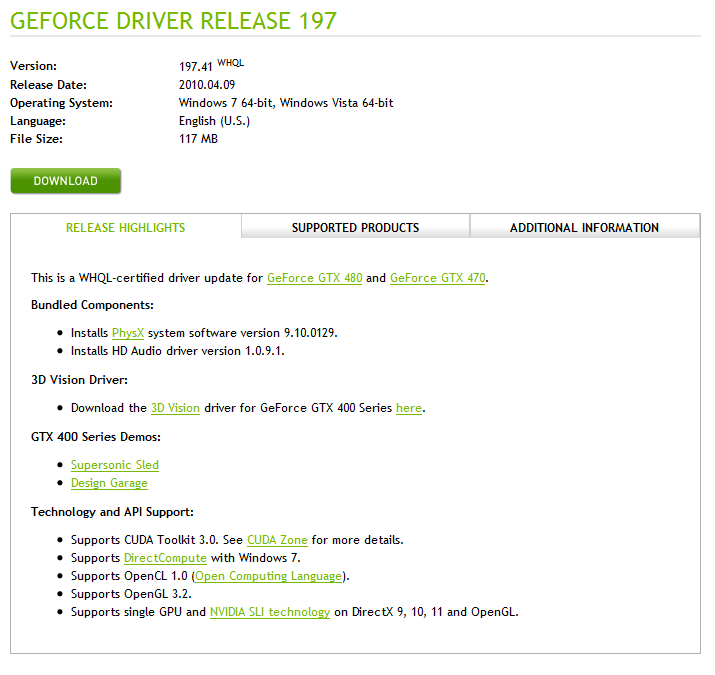Click the 'here' download link
This screenshot has height=675, width=715.
(409, 408)
